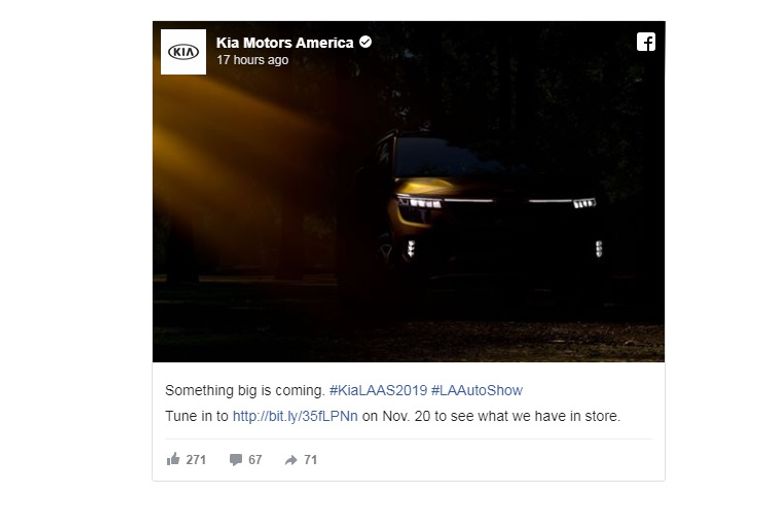Image resolution: width=768 pixels, height=515 pixels.
Task: Open the #KiaLAAS2019 hashtag
Action: pyautogui.click(x=378, y=391)
